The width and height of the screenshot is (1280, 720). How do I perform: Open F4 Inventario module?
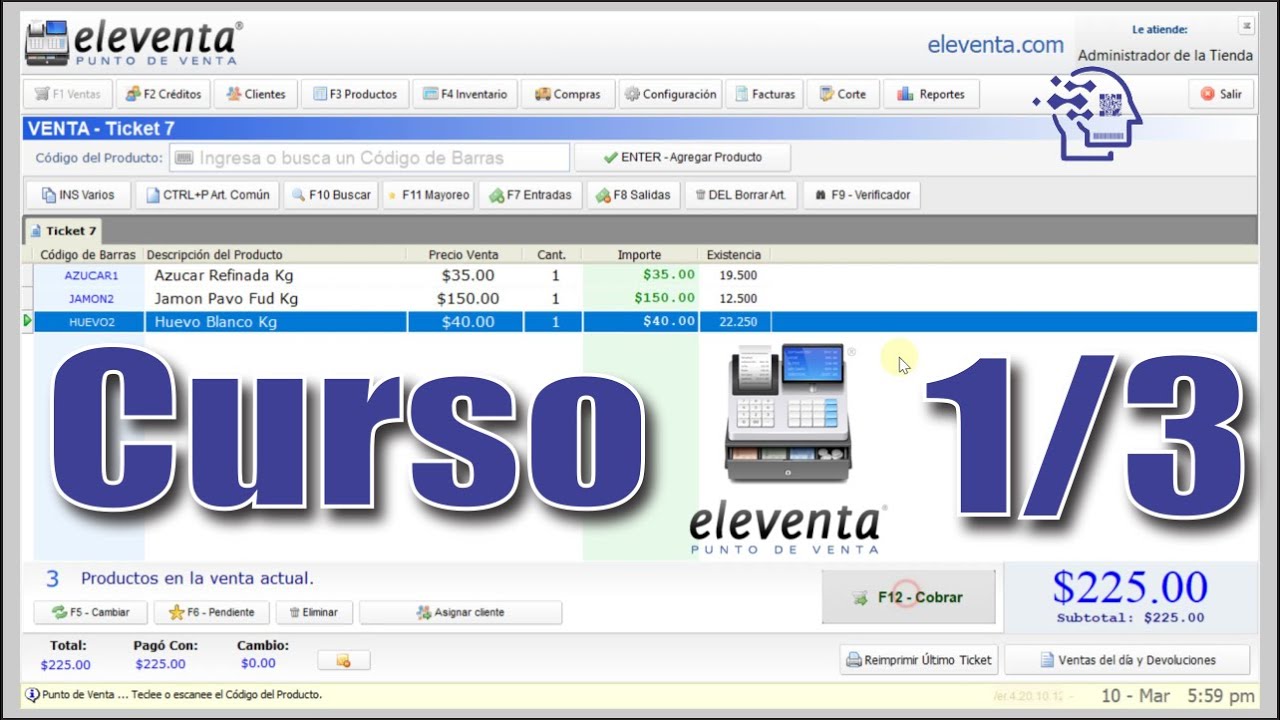[465, 94]
